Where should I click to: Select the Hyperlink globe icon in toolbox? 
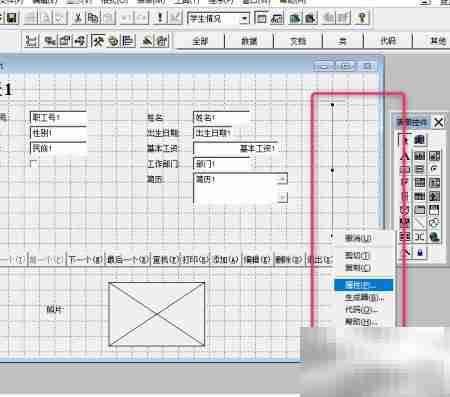pos(434,237)
